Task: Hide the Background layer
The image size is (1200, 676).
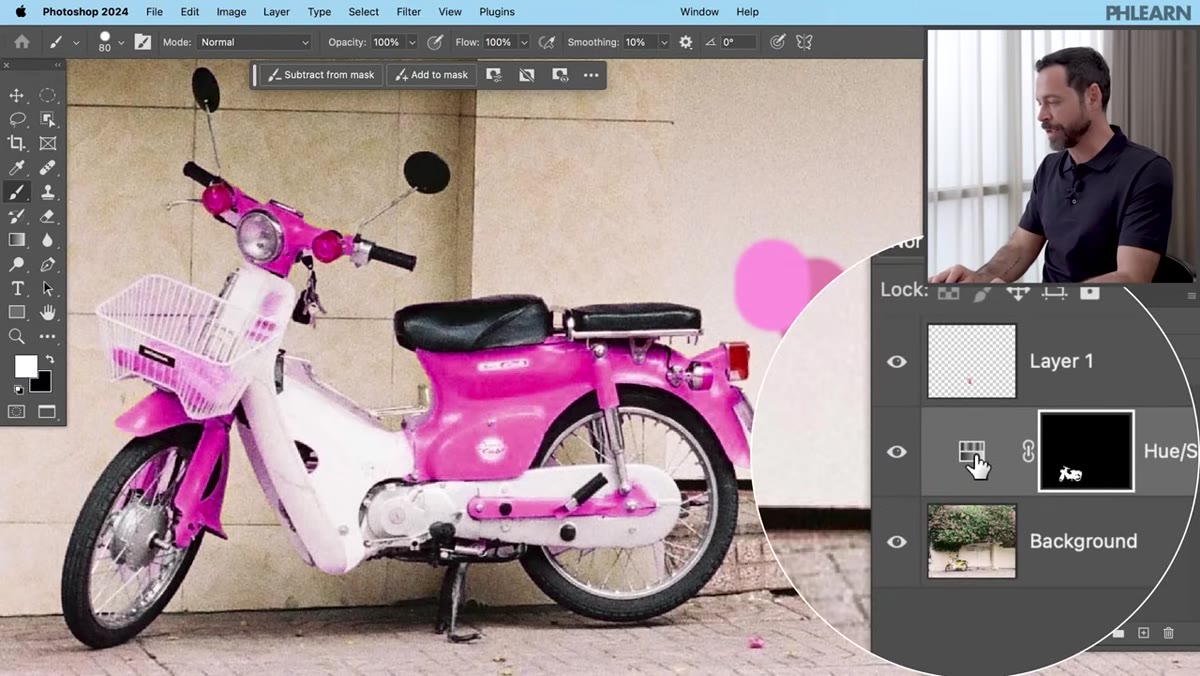Action: 897,541
